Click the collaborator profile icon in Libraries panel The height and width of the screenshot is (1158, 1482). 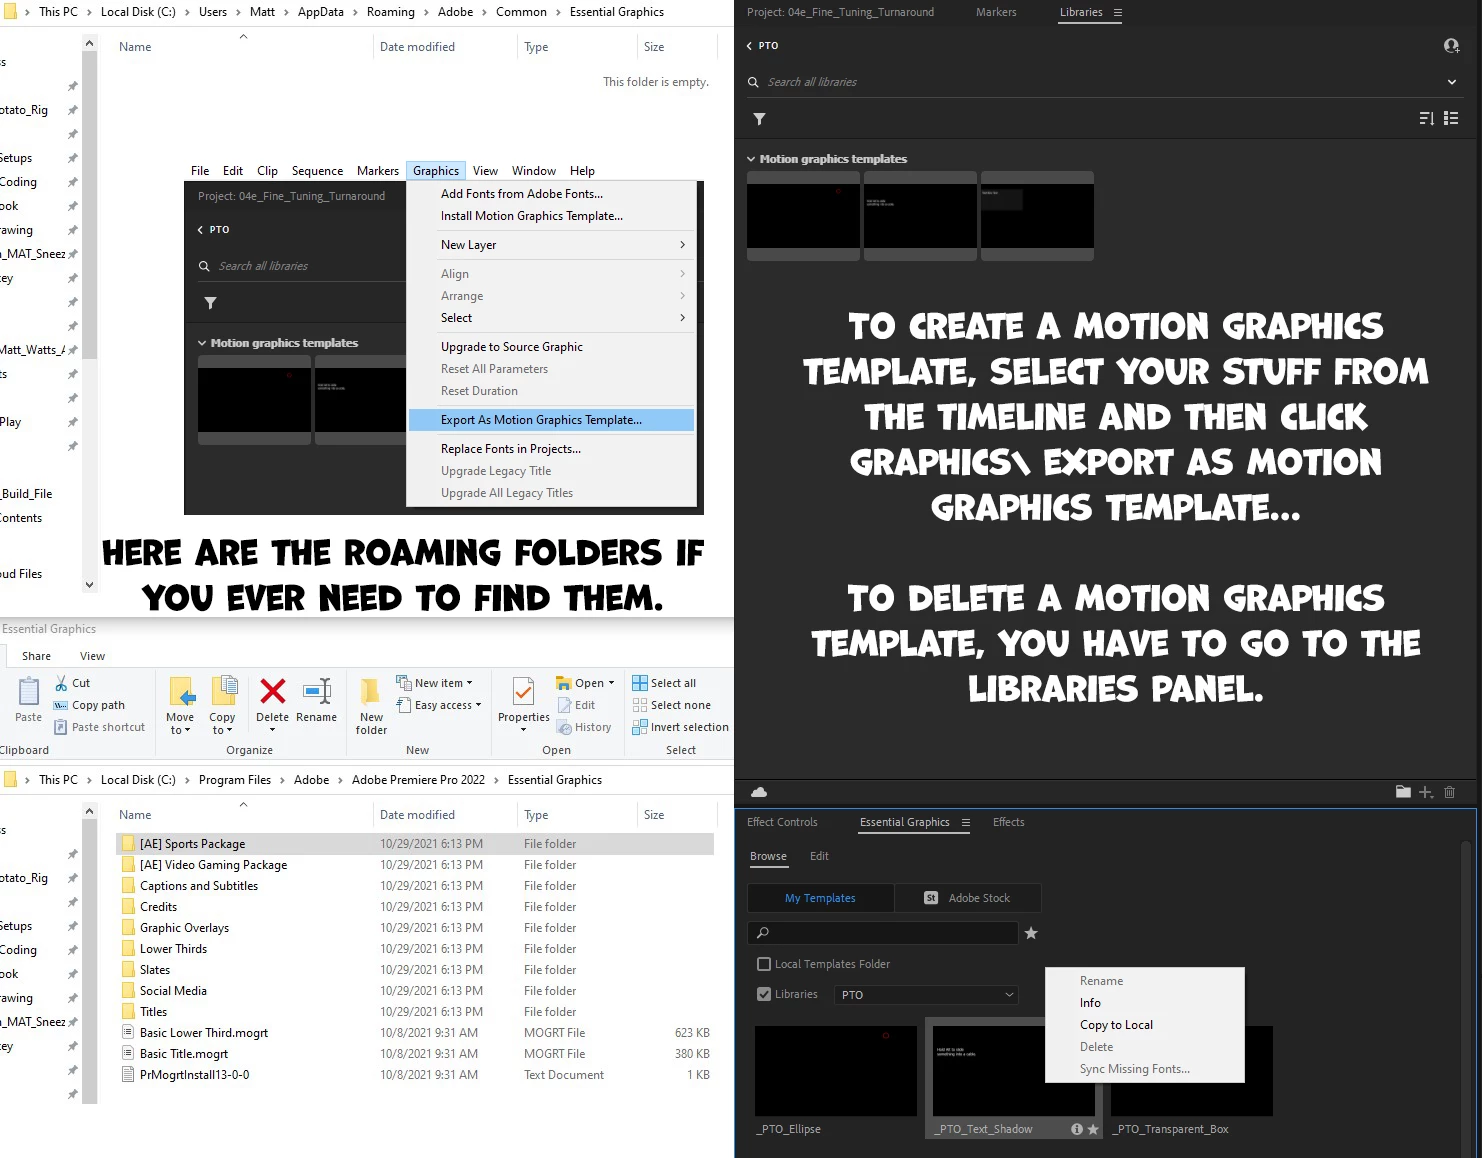point(1452,46)
